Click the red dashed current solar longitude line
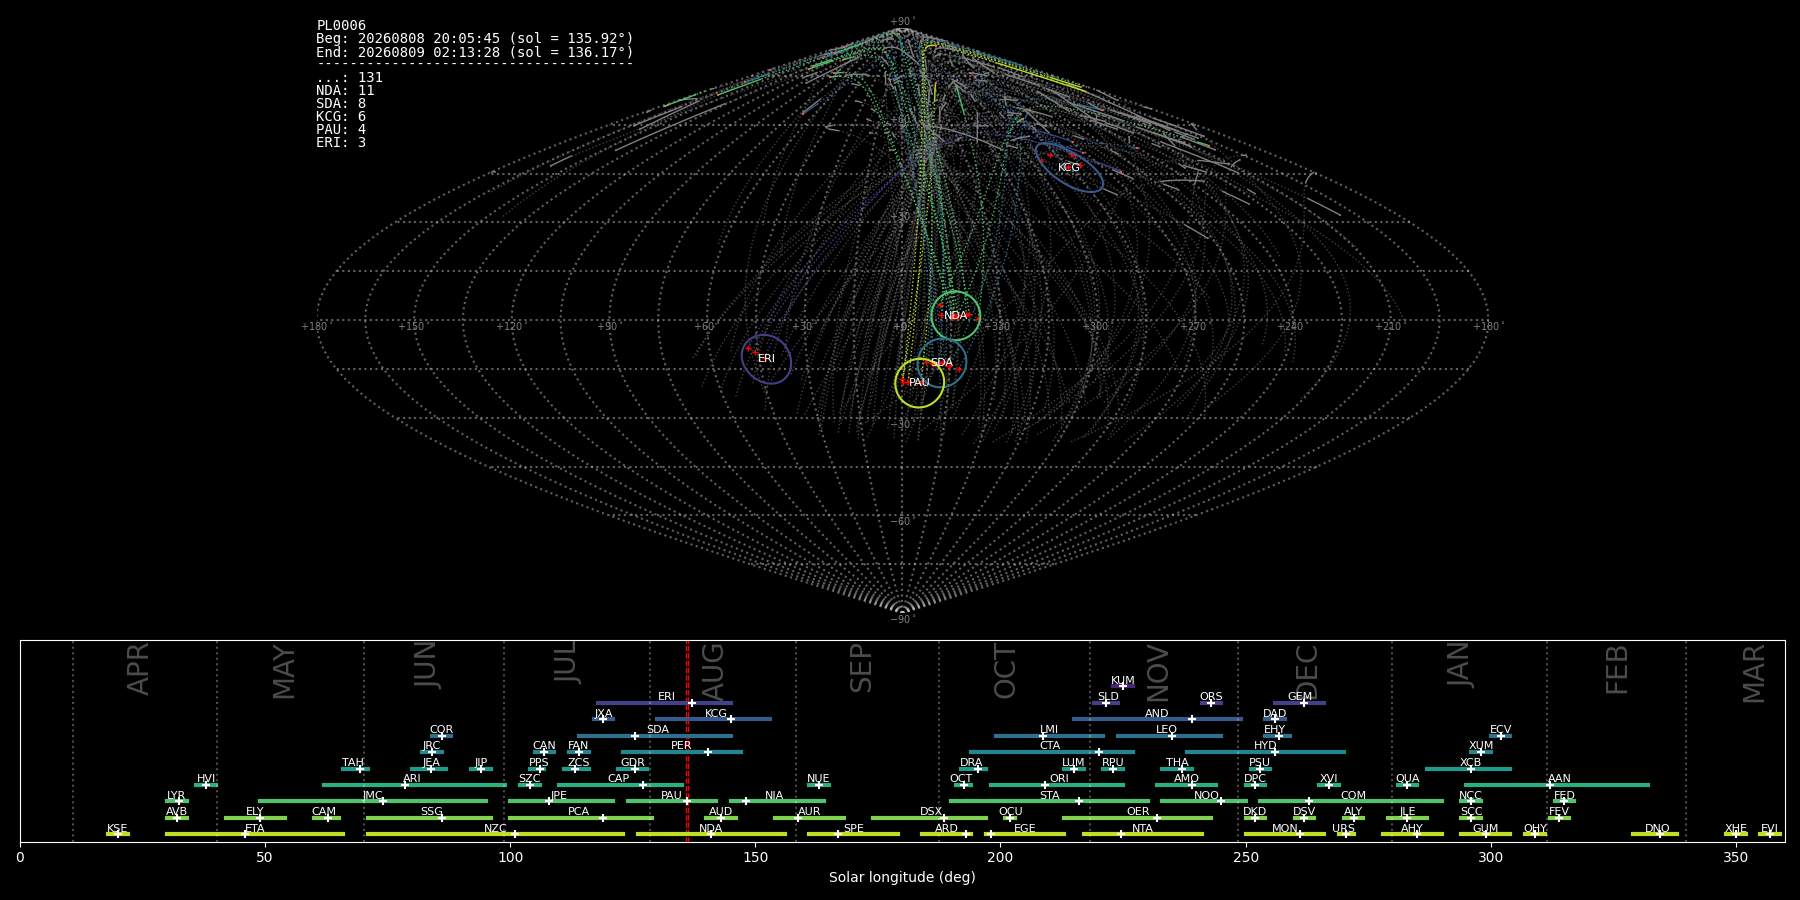Image resolution: width=1800 pixels, height=900 pixels. pyautogui.click(x=687, y=741)
